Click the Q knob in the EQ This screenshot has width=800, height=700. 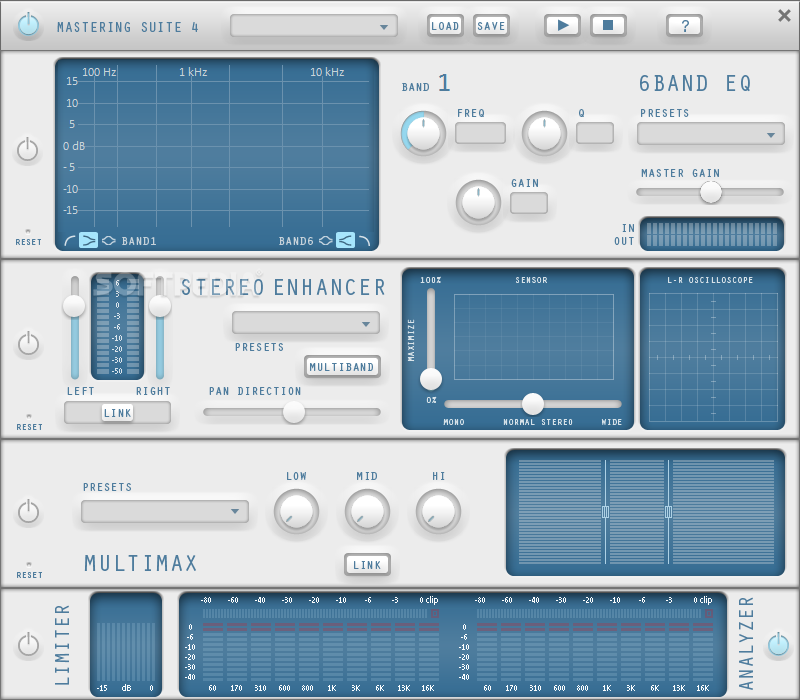click(544, 133)
